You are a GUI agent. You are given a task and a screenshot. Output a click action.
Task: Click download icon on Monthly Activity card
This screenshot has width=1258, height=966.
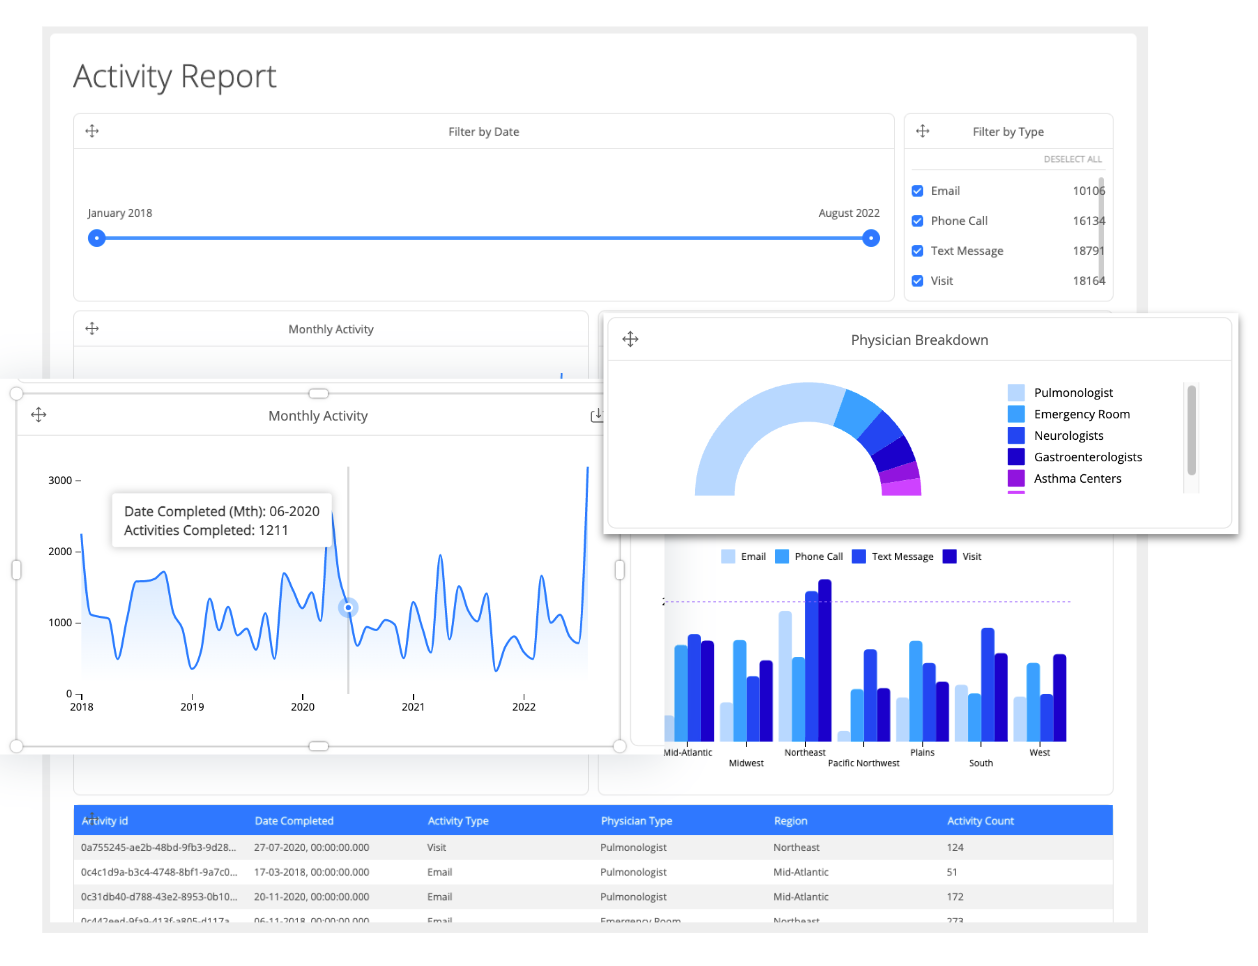[597, 415]
